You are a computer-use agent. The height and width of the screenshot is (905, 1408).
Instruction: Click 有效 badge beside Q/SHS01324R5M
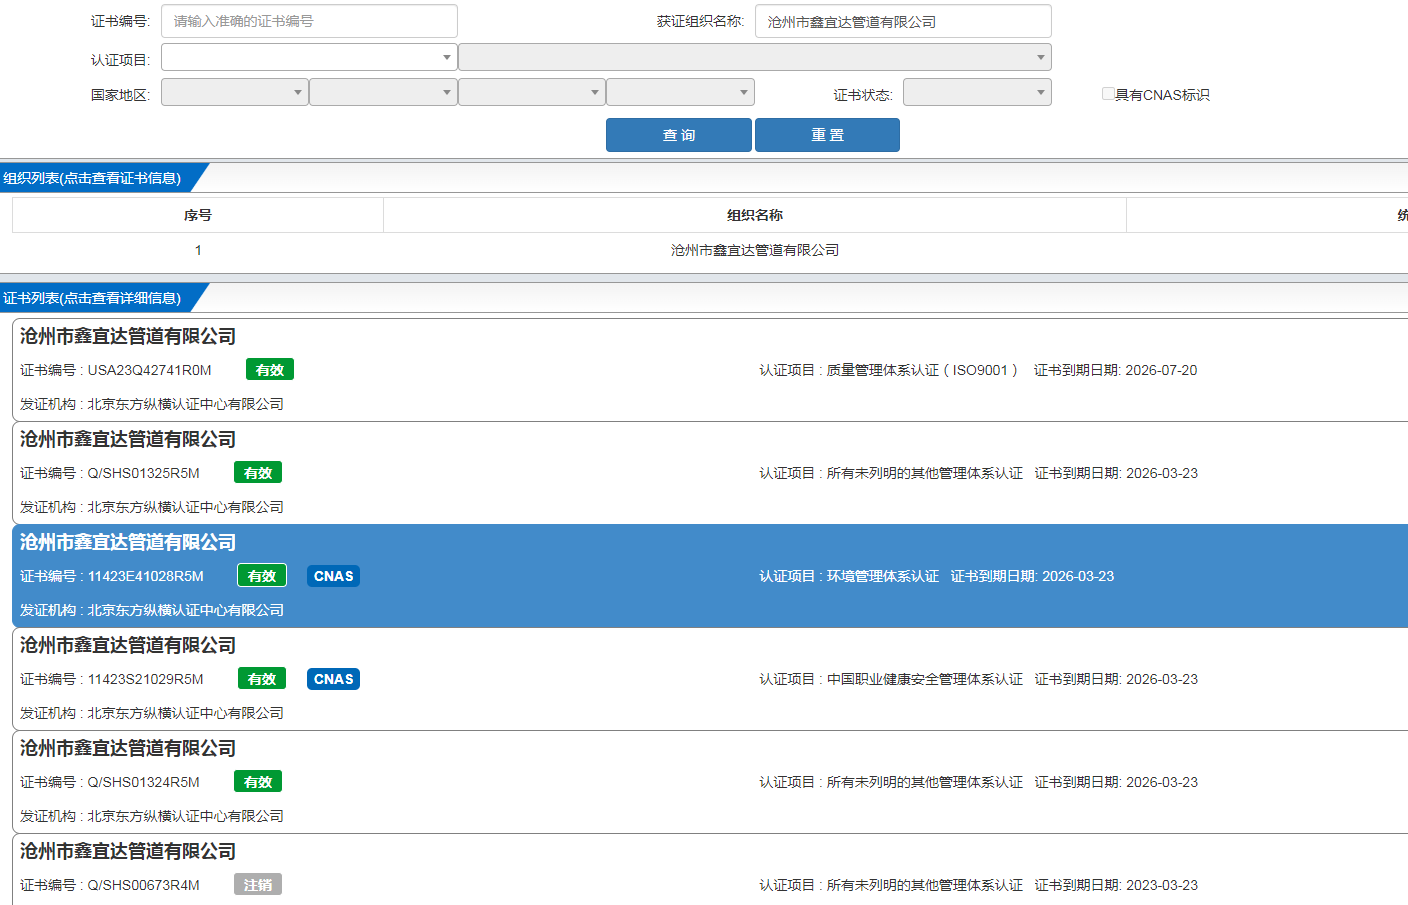[258, 782]
